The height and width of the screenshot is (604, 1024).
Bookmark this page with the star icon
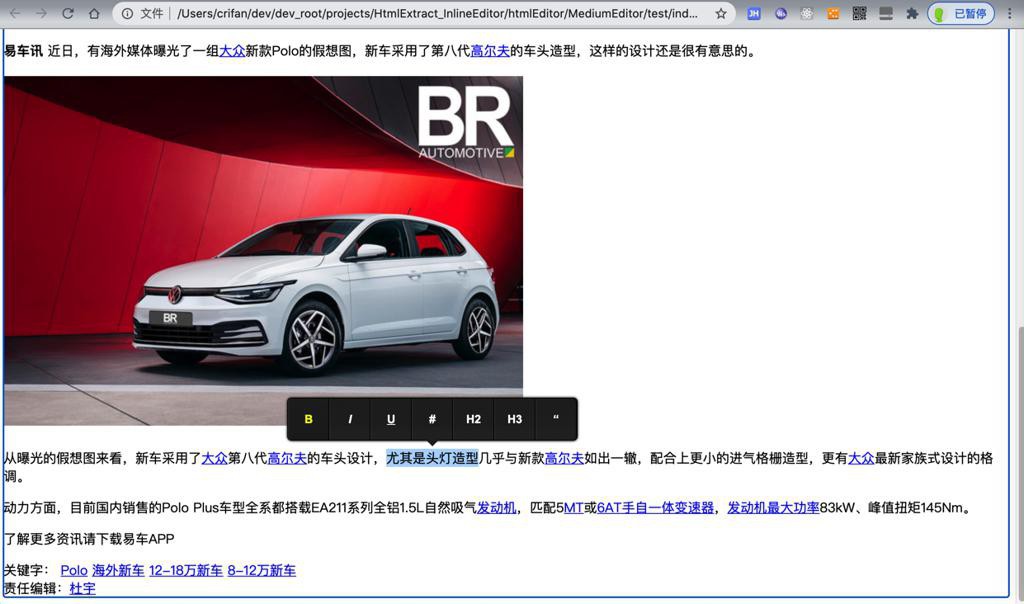pos(721,13)
